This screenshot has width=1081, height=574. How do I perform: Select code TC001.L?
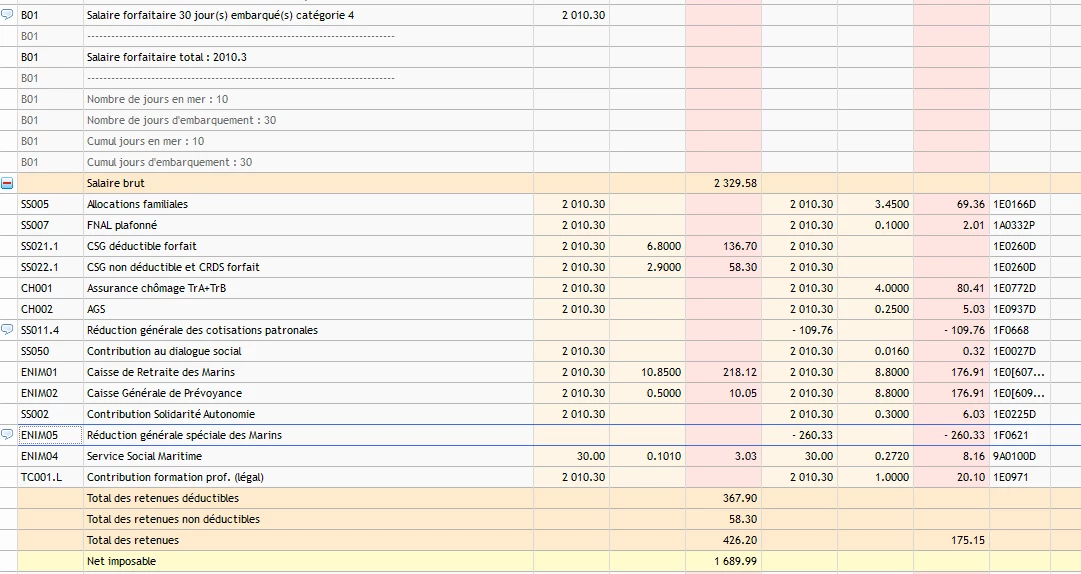(41, 478)
